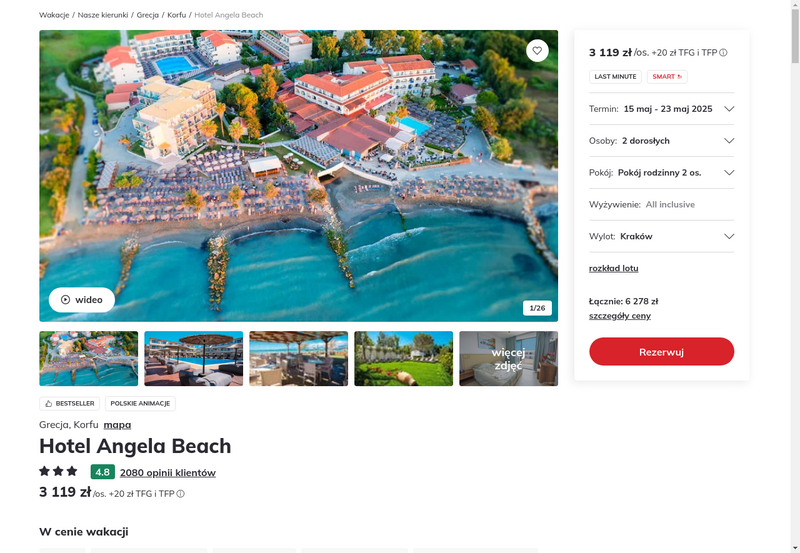Open the Pokój room type dropdown
Viewport: 800px width, 553px height.
click(661, 172)
